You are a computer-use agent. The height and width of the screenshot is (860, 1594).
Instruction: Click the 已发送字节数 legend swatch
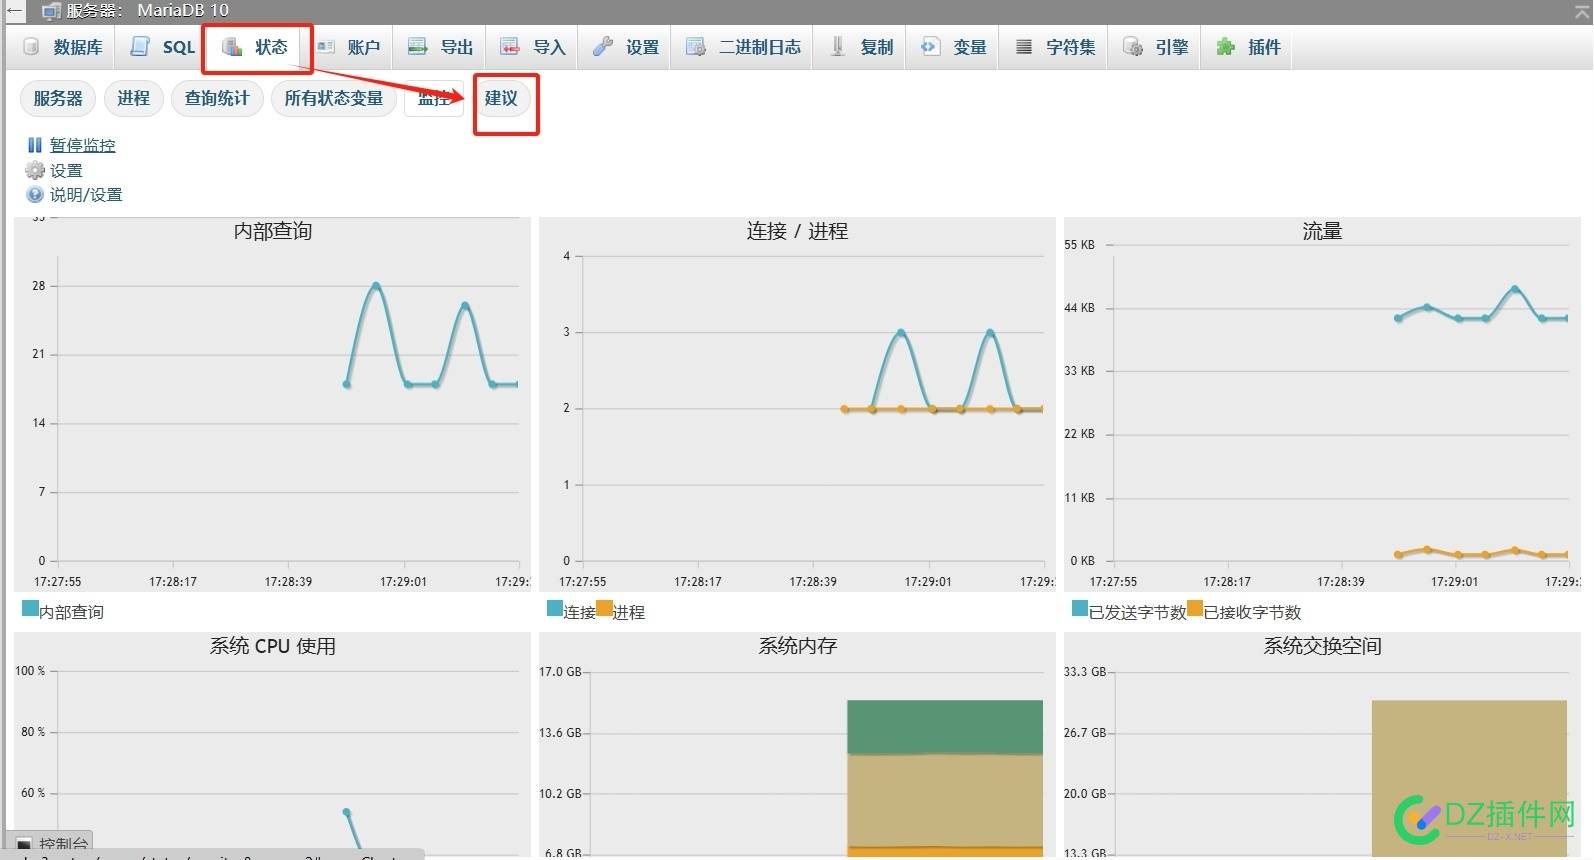[x=1080, y=608]
